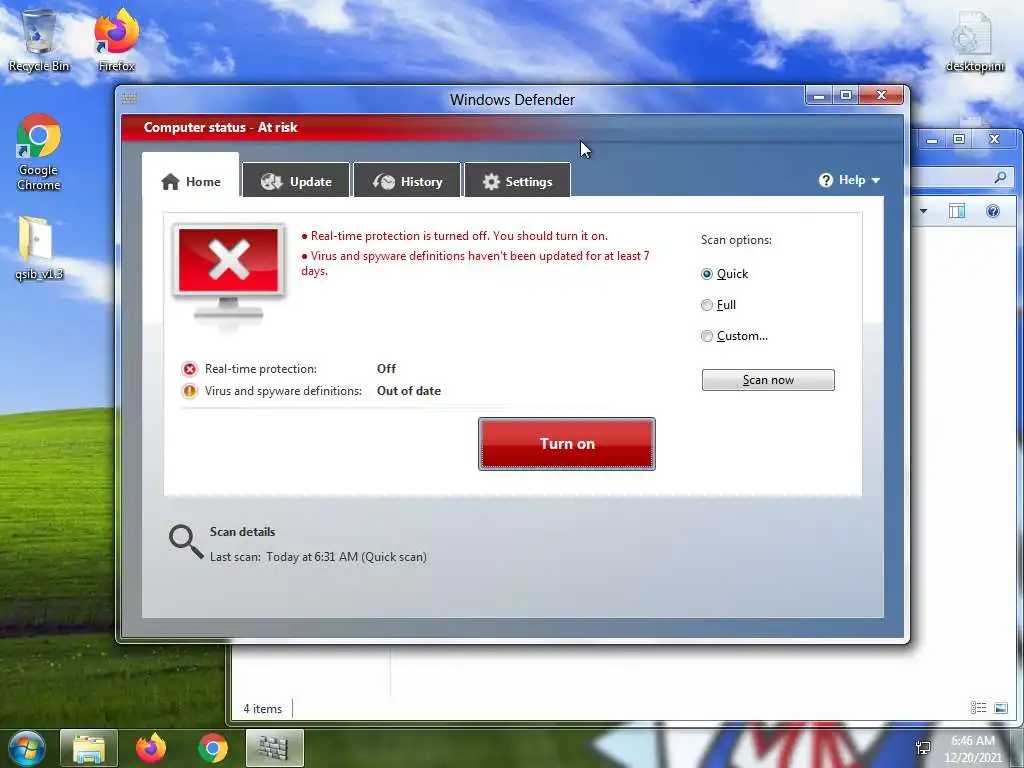Click the Help question mark icon
Viewport: 1024px width, 768px height.
(x=825, y=180)
